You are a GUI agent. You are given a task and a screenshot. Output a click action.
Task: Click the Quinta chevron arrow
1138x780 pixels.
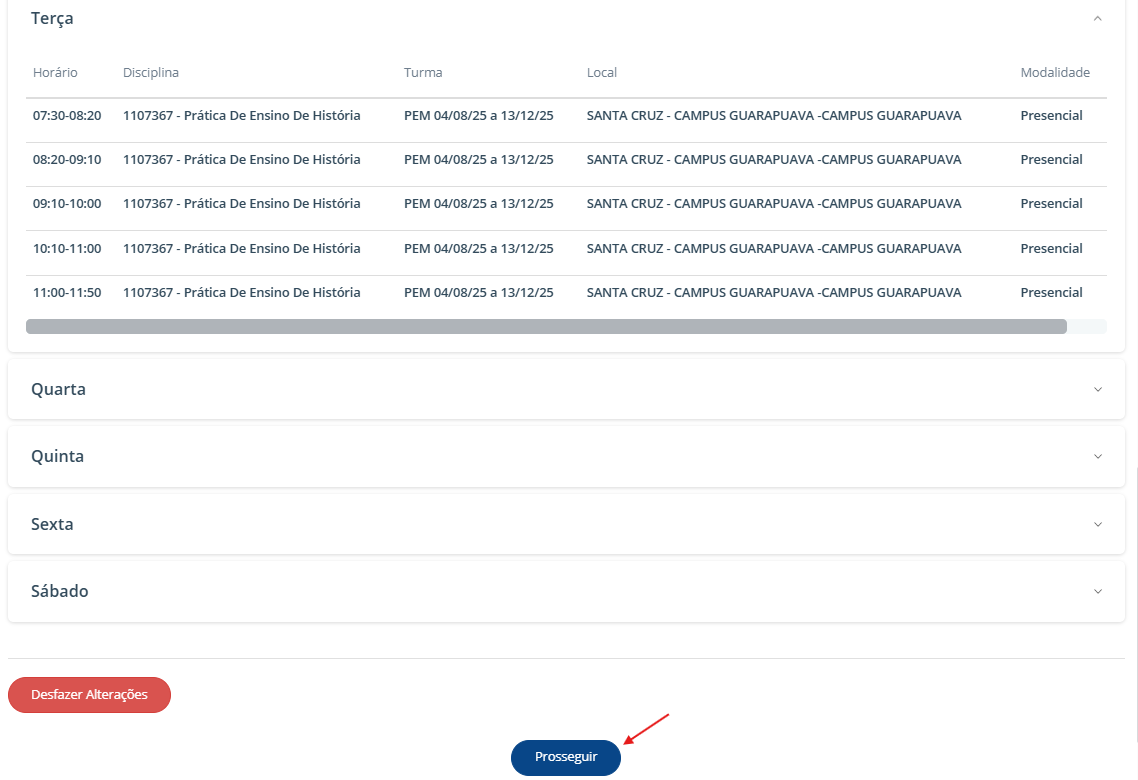click(1097, 456)
